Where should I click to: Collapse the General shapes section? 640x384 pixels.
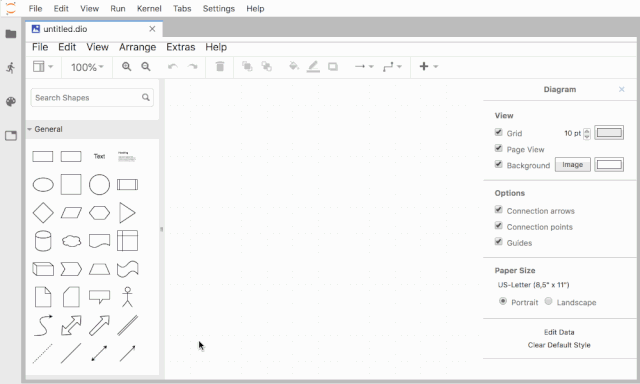pyautogui.click(x=92, y=129)
